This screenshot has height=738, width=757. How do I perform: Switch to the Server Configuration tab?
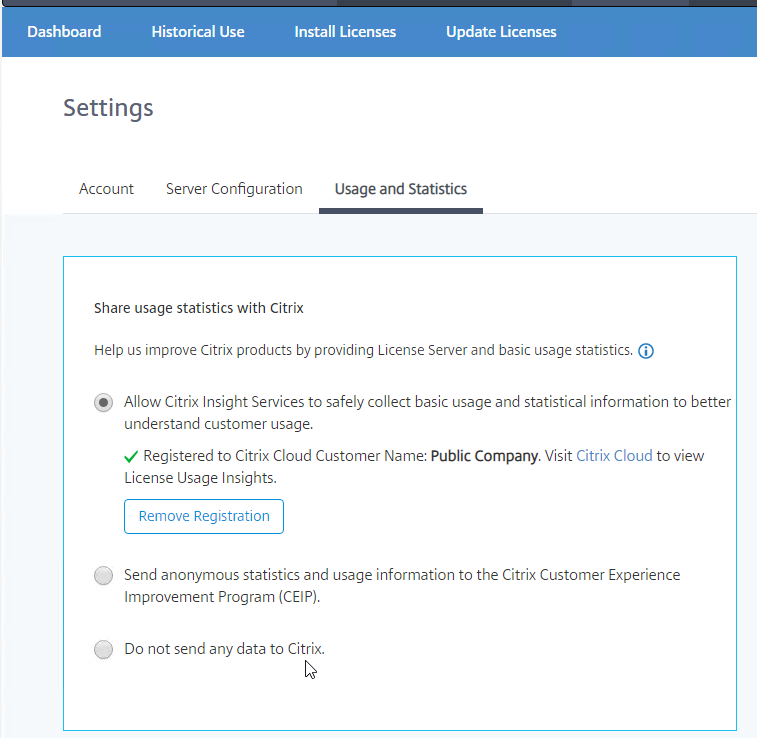[234, 189]
